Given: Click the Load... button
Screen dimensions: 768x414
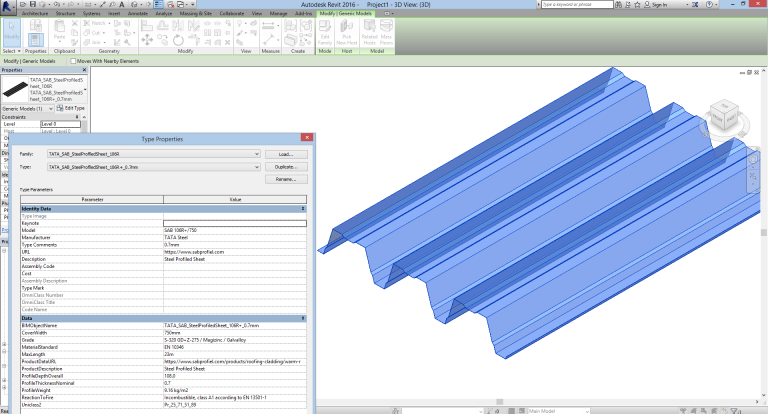Looking at the screenshot, I should [x=285, y=154].
